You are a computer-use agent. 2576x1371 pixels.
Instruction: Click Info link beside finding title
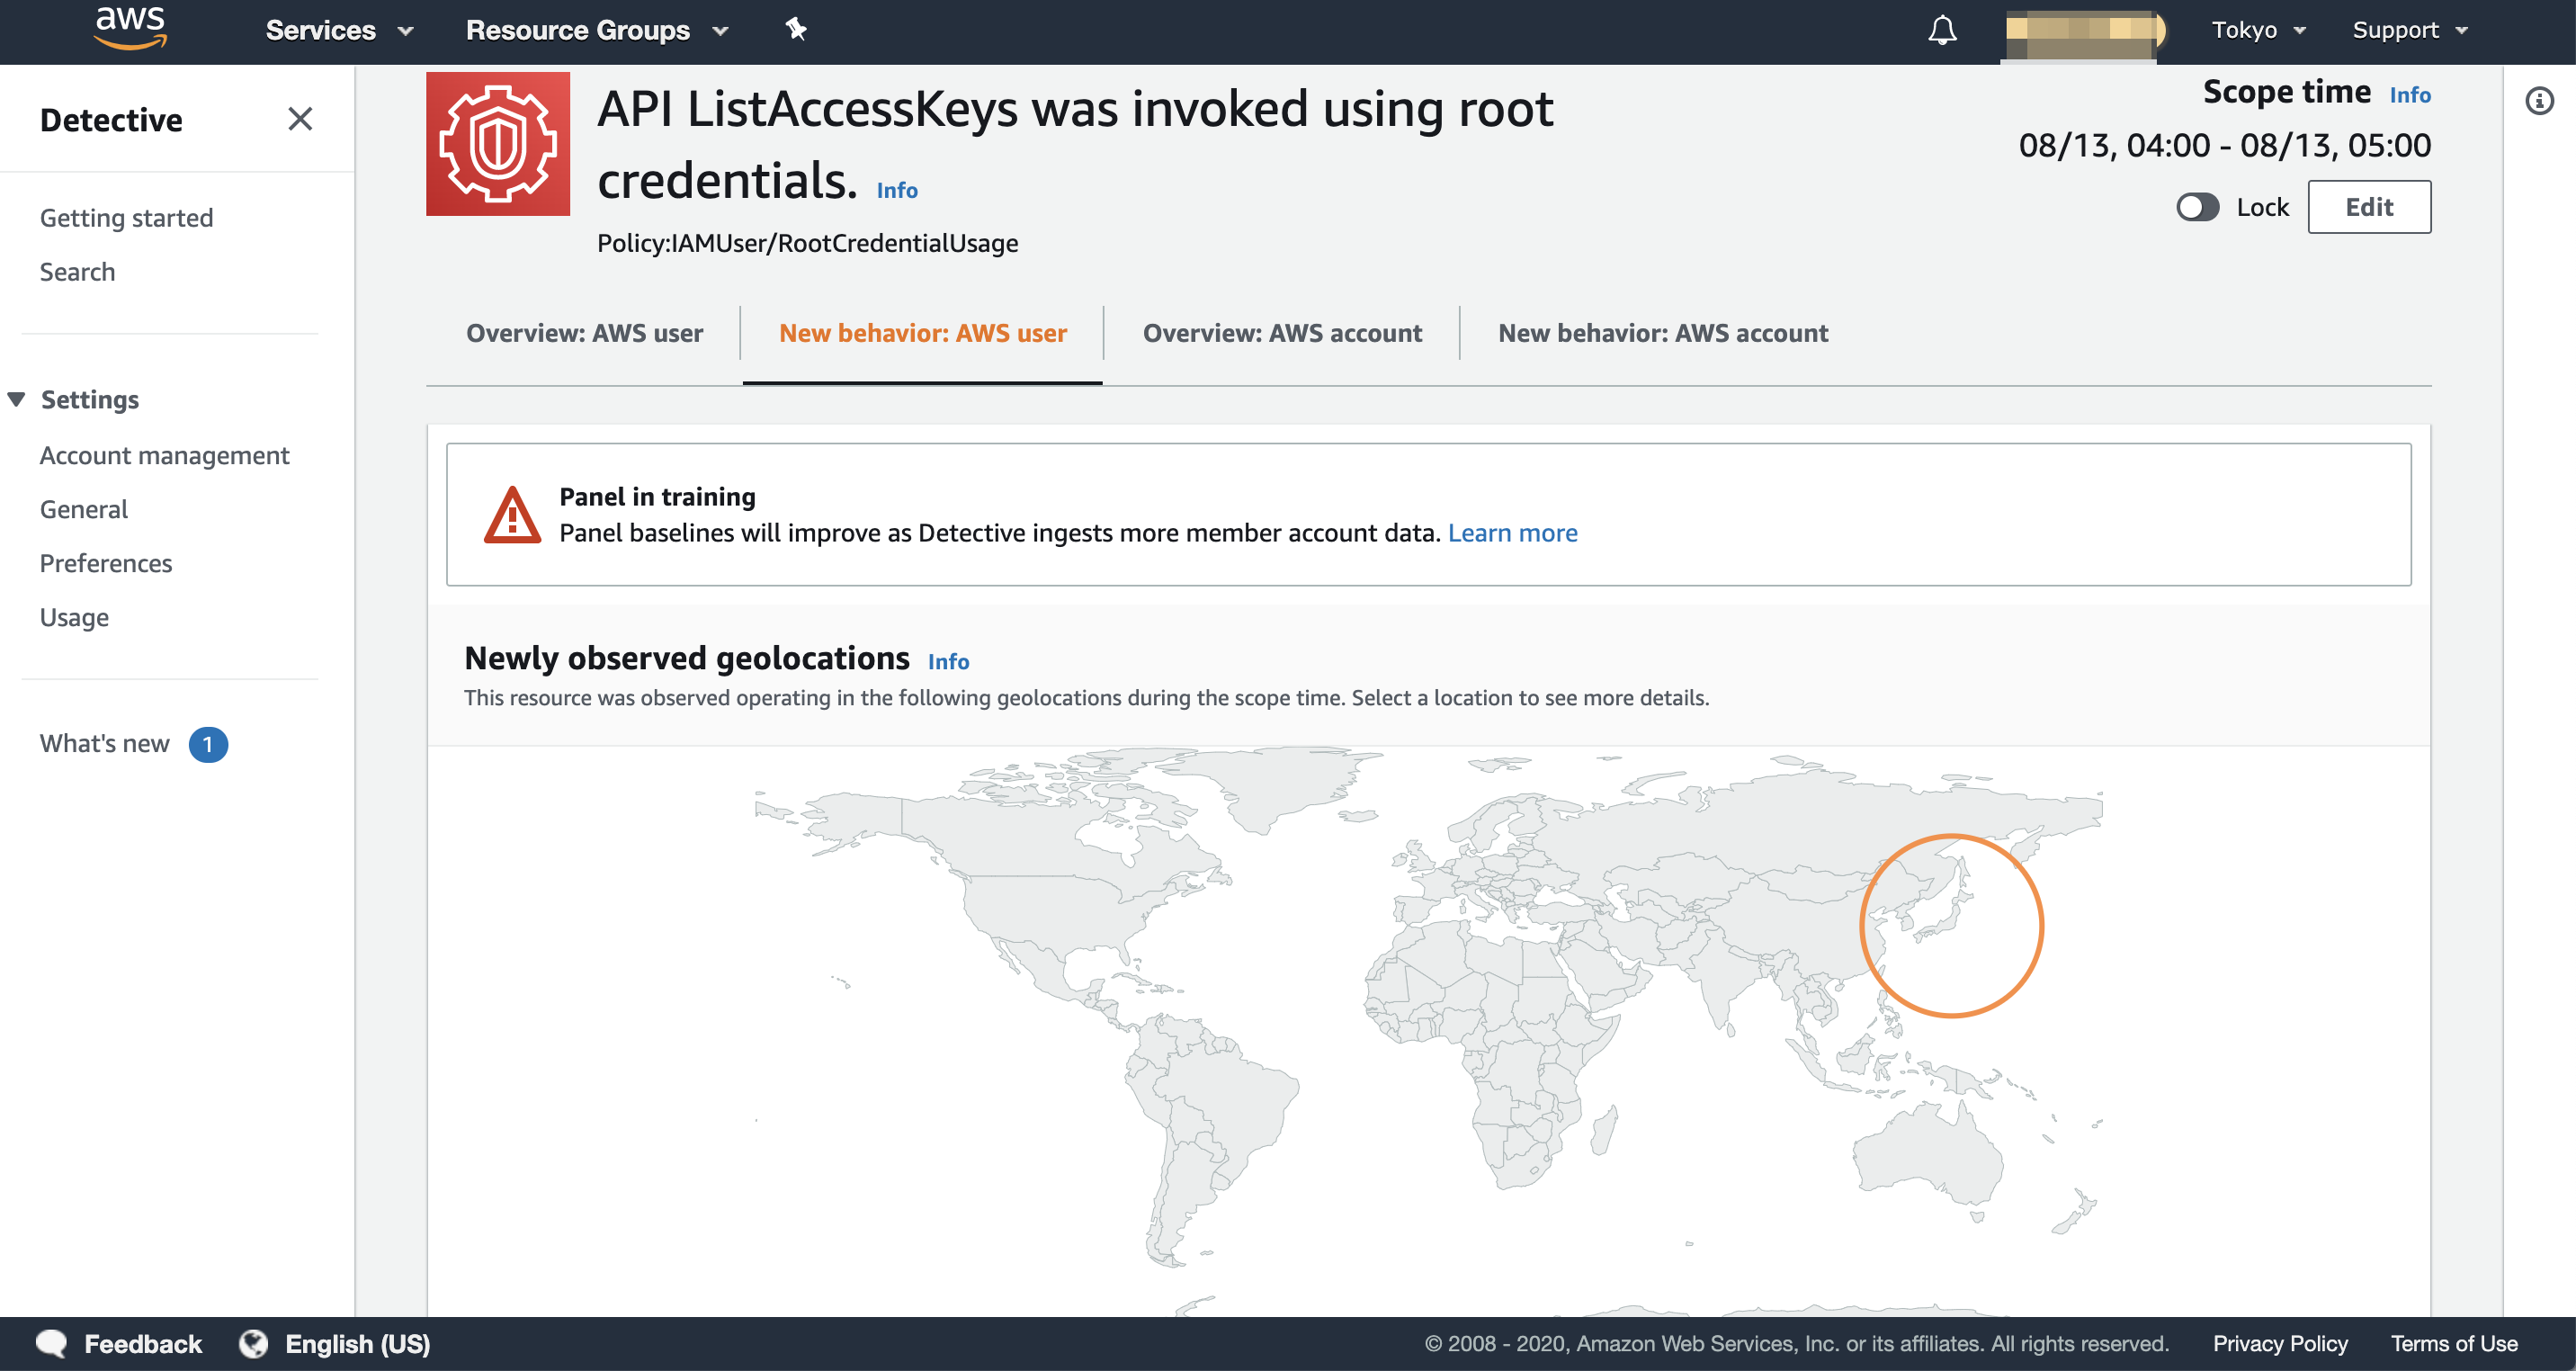click(x=897, y=190)
